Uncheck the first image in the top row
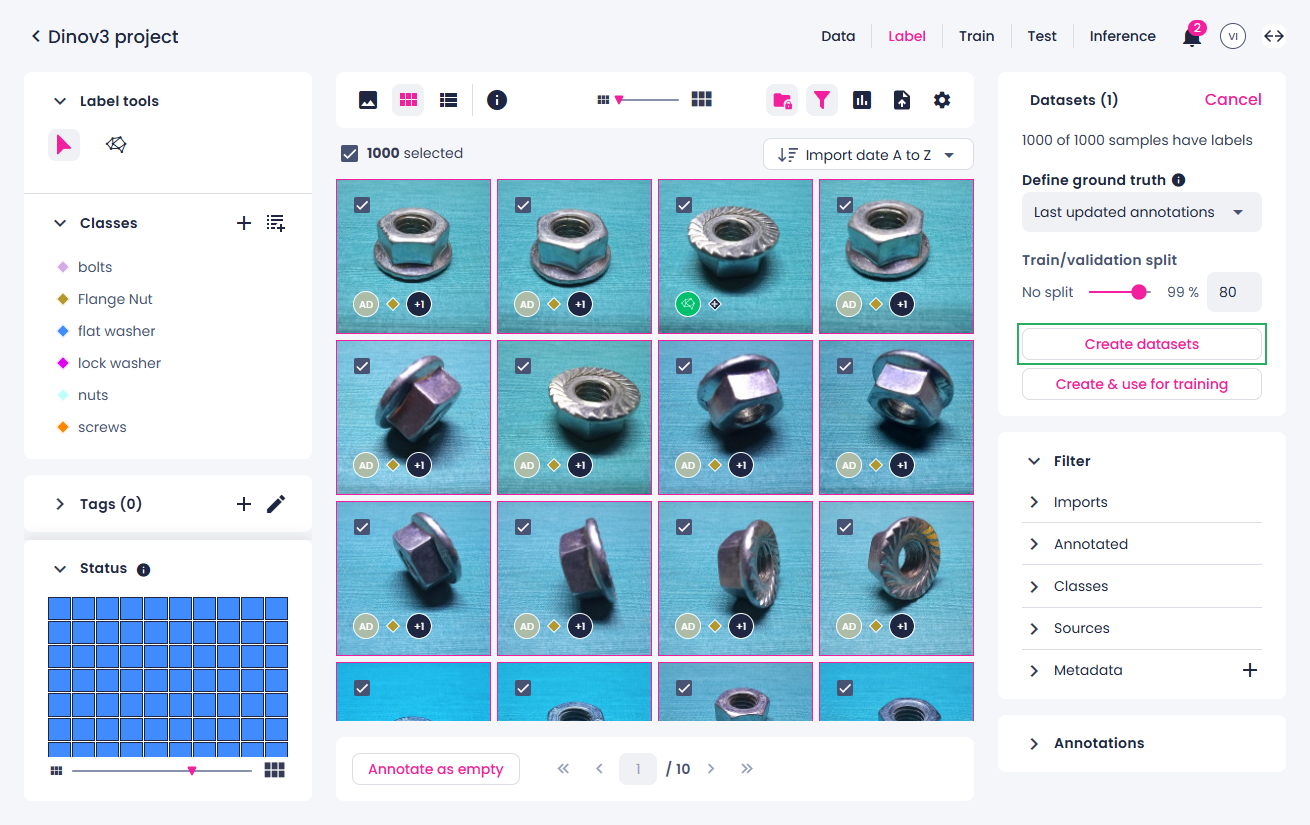The height and width of the screenshot is (825, 1310). pos(362,205)
